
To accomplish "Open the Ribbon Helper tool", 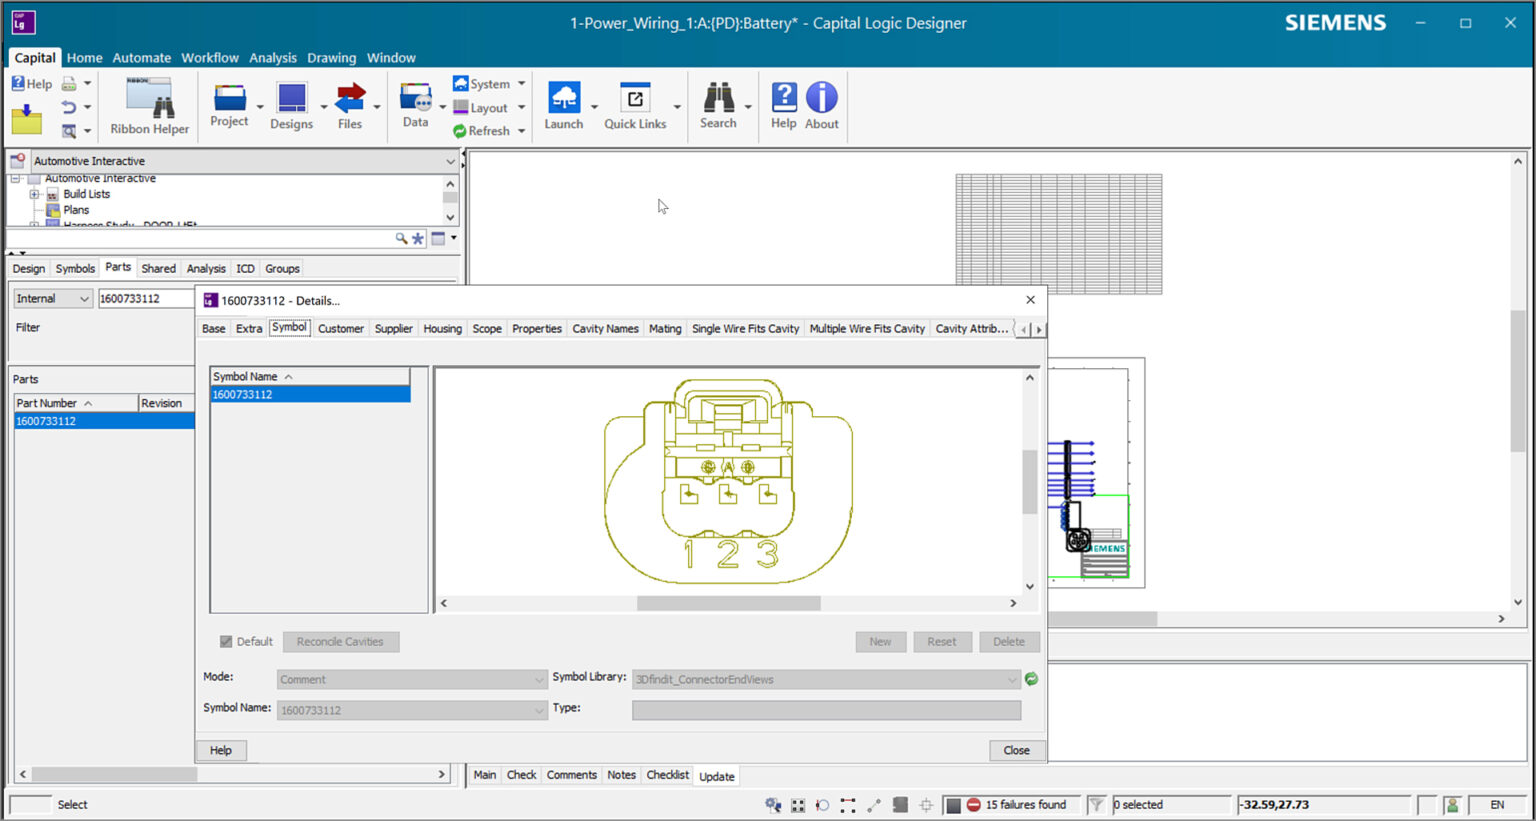I will 148,105.
